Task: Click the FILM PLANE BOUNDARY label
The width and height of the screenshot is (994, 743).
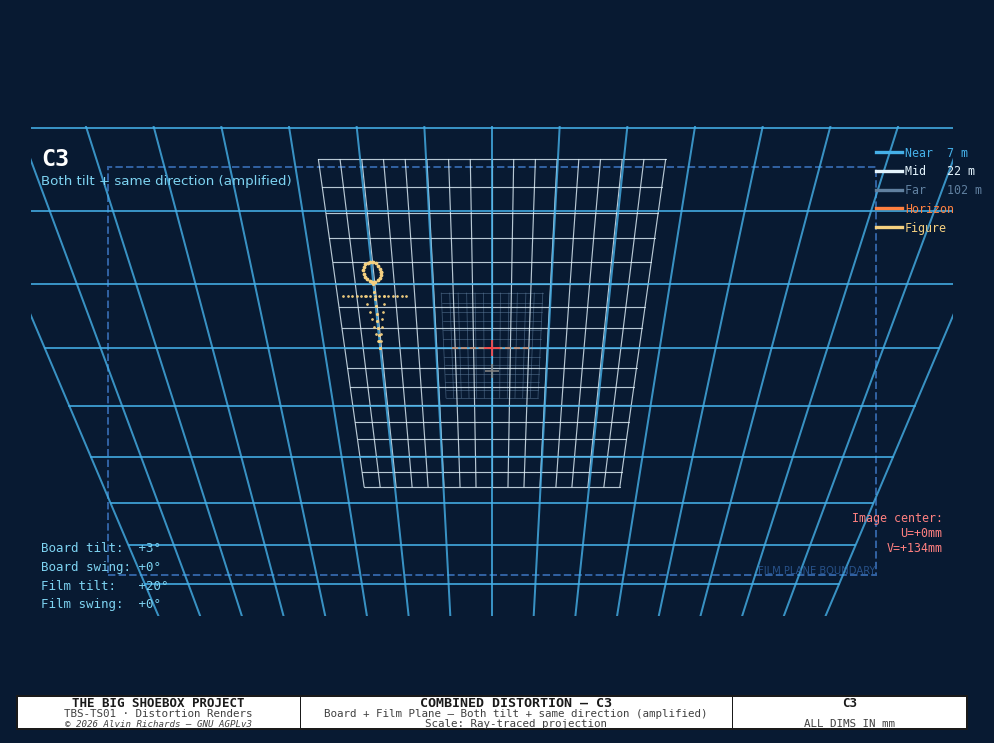Action: 816,571
